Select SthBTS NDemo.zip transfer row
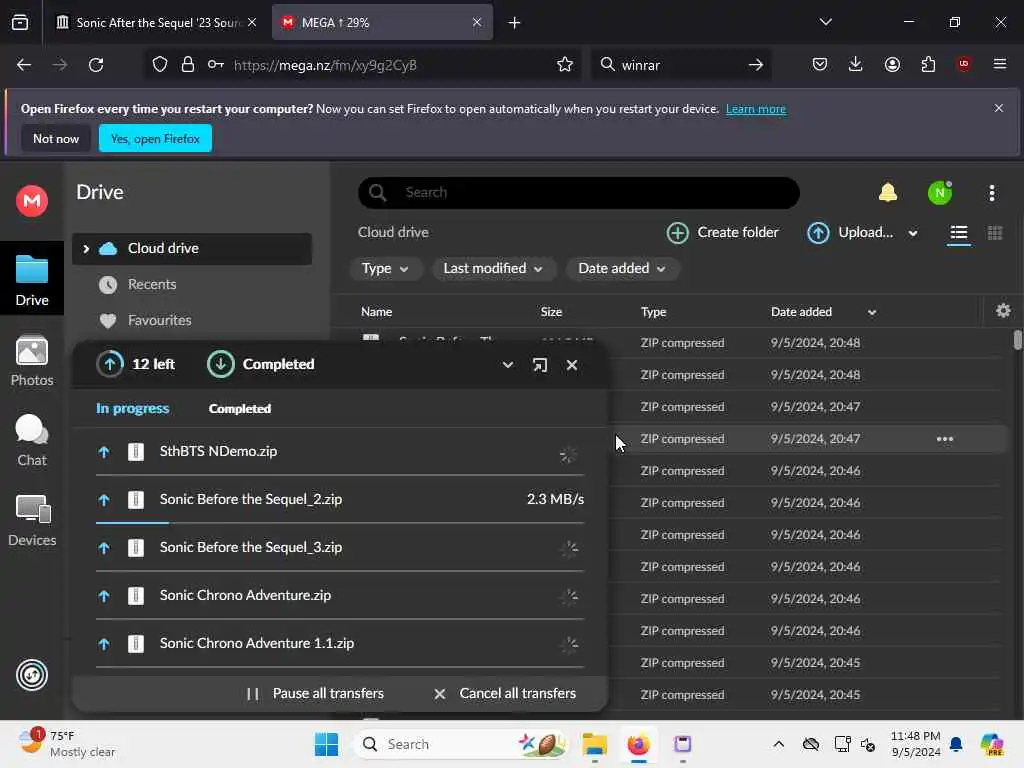This screenshot has width=1024, height=768. pos(340,452)
